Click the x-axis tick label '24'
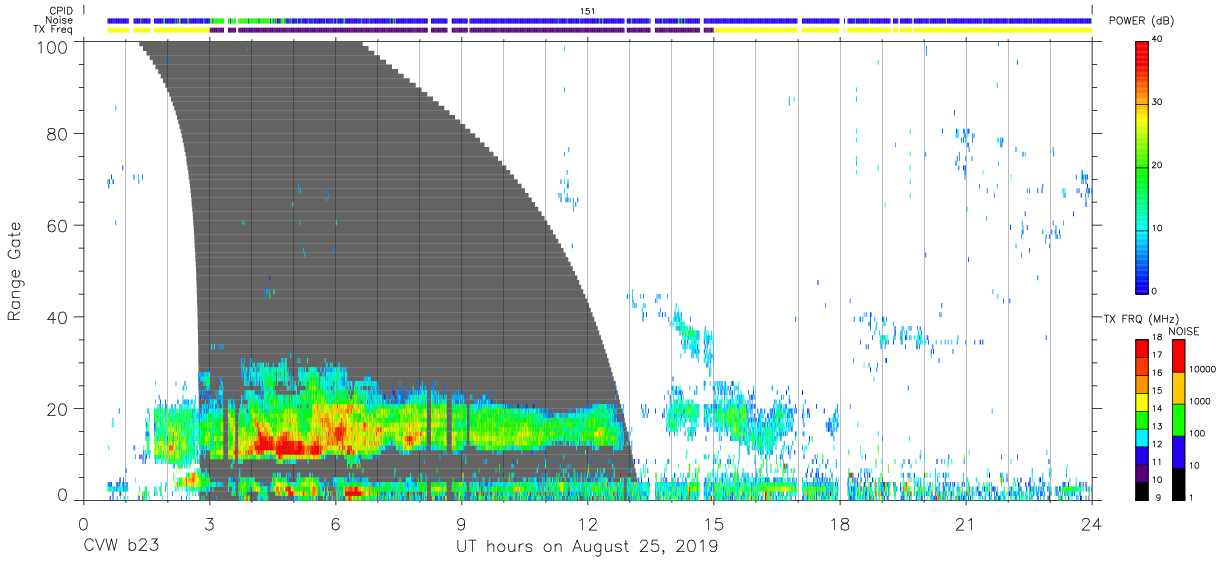Image resolution: width=1228 pixels, height=567 pixels. [x=1091, y=524]
